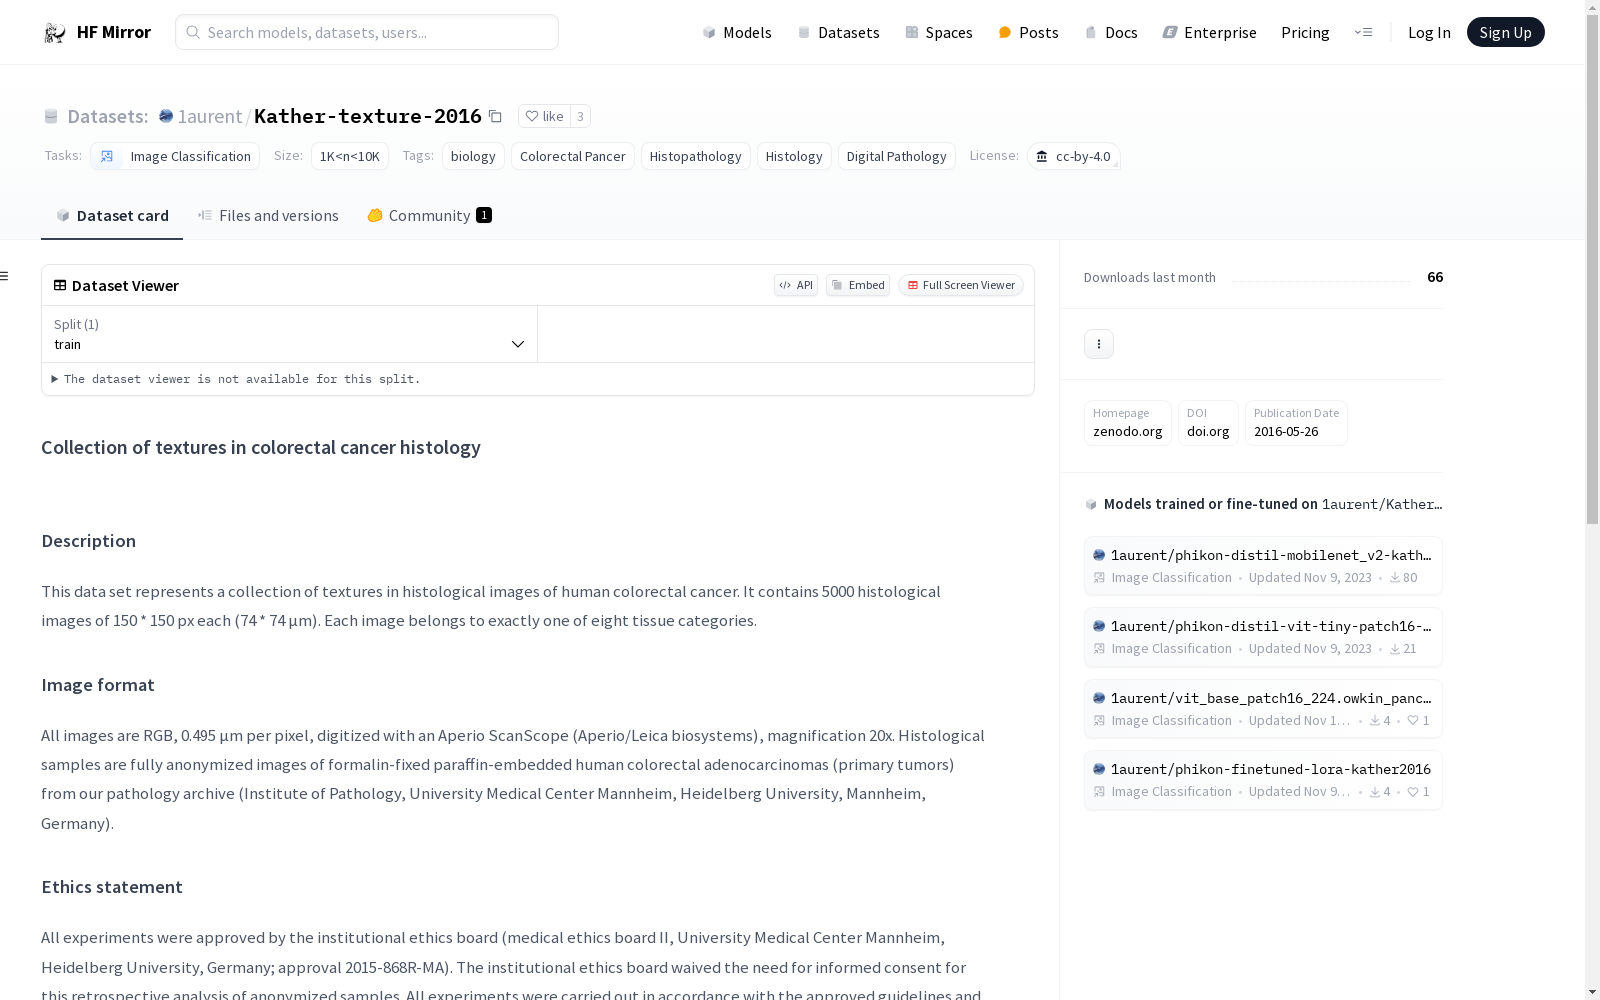
Task: Switch to the Dataset card tab
Action: [x=112, y=215]
